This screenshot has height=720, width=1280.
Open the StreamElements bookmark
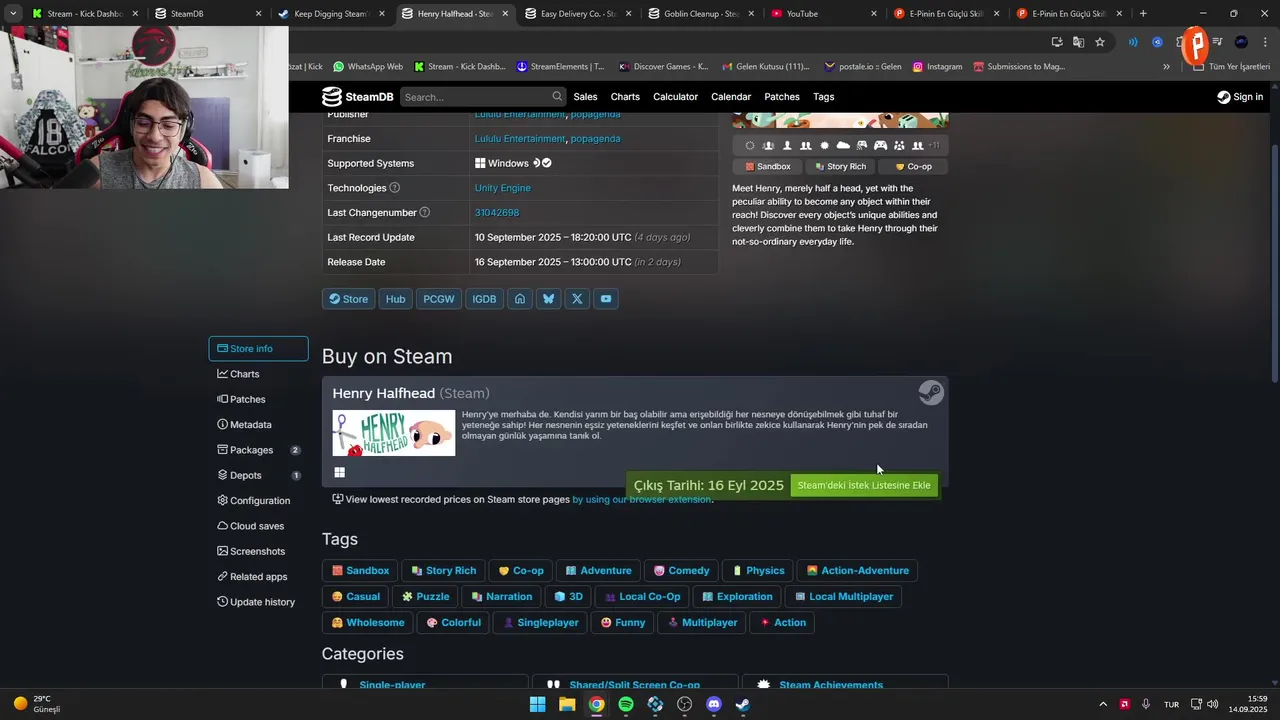pyautogui.click(x=560, y=67)
